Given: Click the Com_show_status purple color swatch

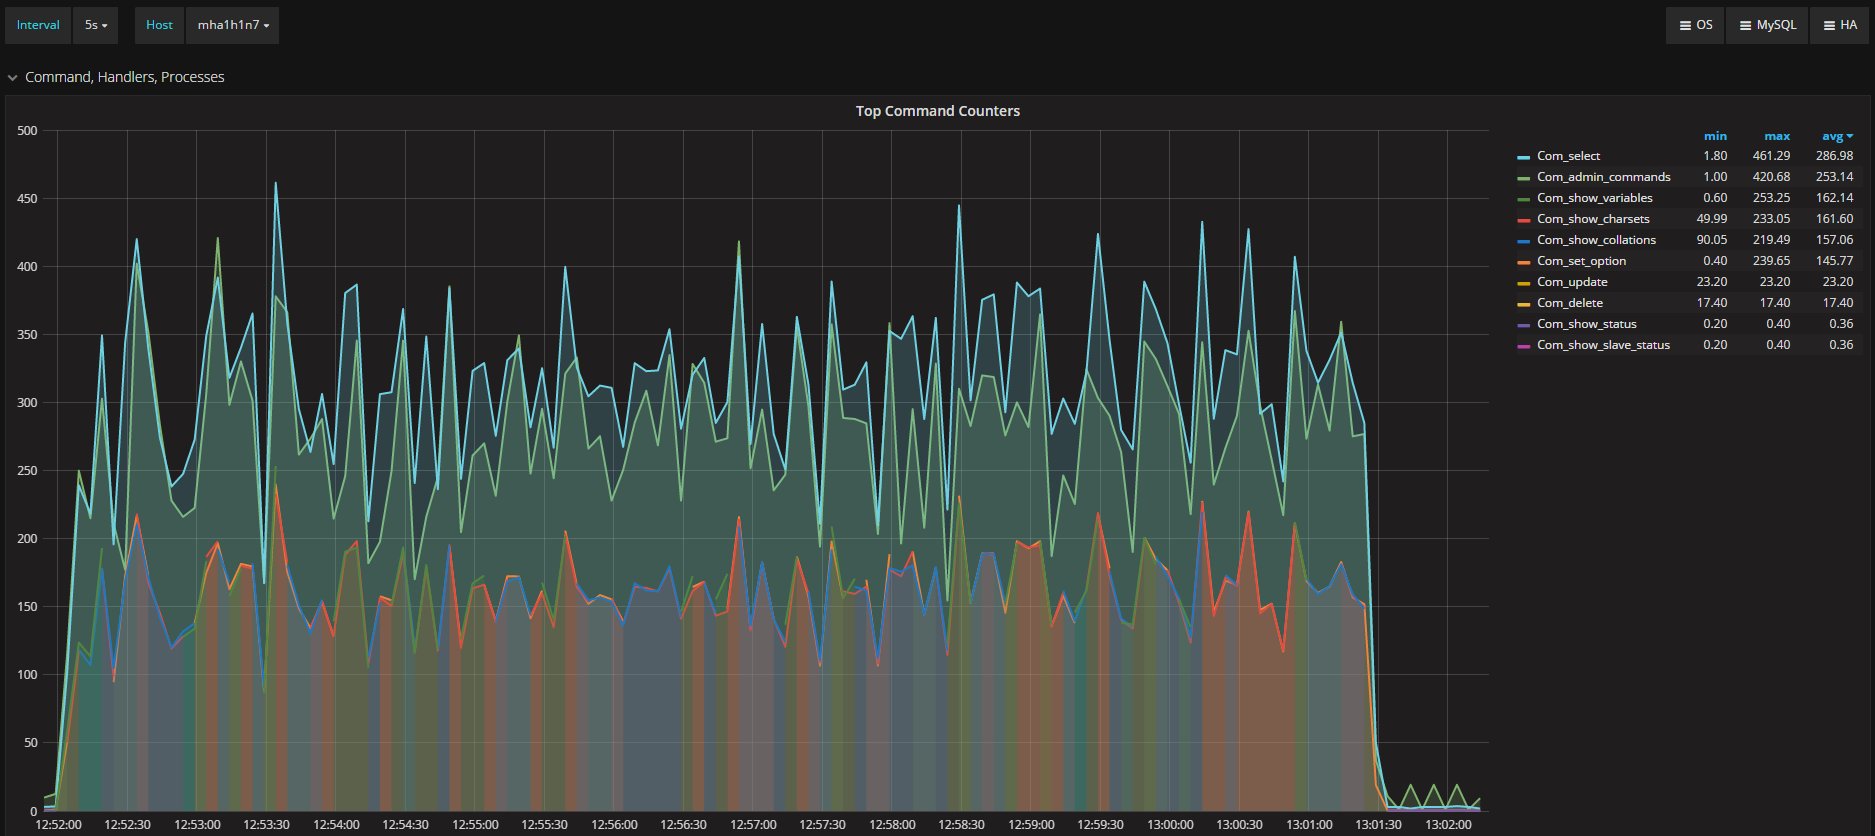Looking at the screenshot, I should pos(1523,325).
